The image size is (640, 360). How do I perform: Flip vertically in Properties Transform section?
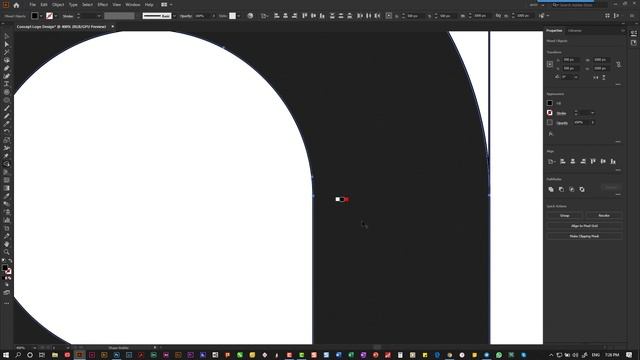pos(604,77)
